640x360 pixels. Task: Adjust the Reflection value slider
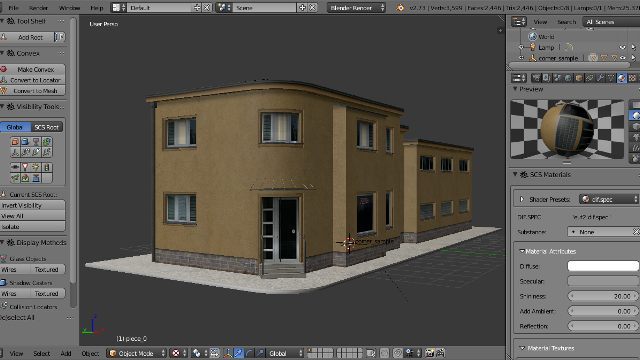coord(603,326)
